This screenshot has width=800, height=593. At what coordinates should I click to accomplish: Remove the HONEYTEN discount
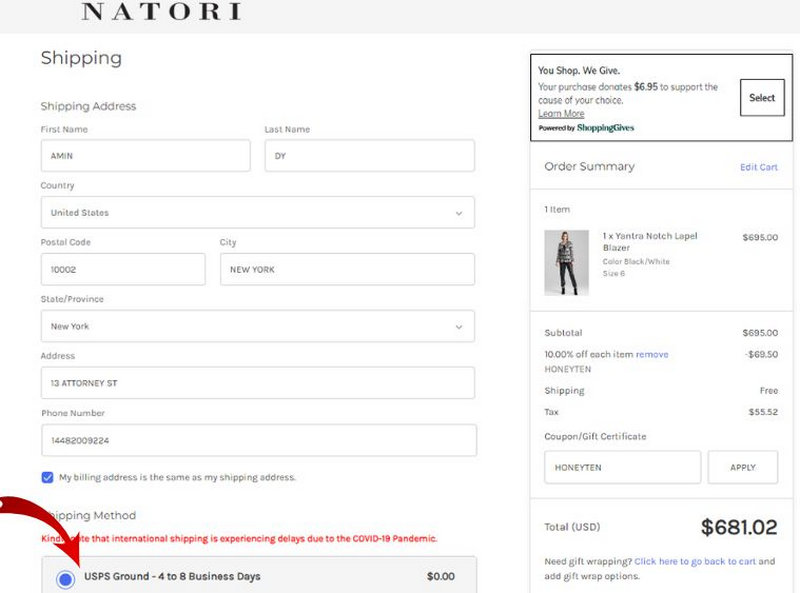point(652,354)
